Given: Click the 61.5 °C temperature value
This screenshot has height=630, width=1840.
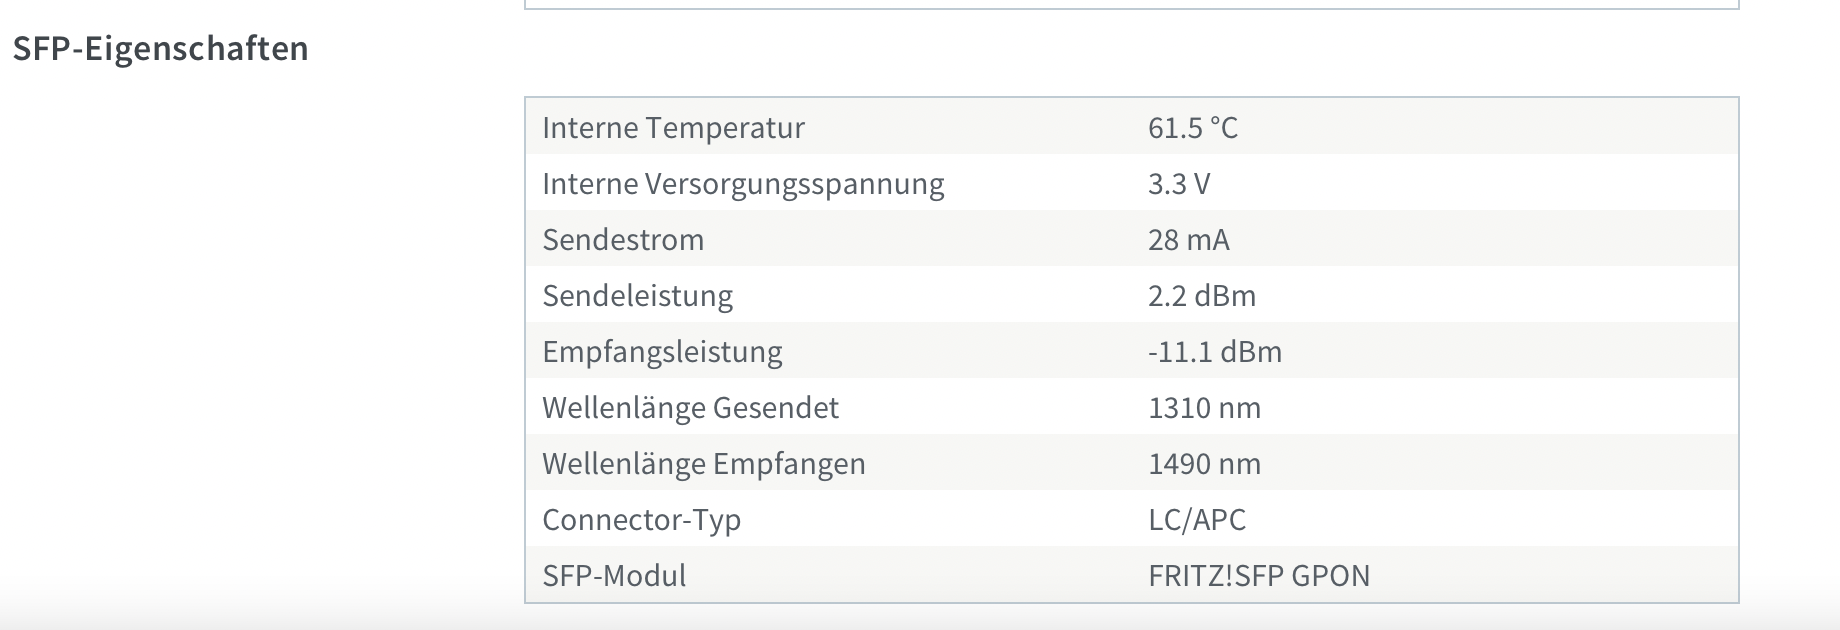Looking at the screenshot, I should click(x=1193, y=127).
